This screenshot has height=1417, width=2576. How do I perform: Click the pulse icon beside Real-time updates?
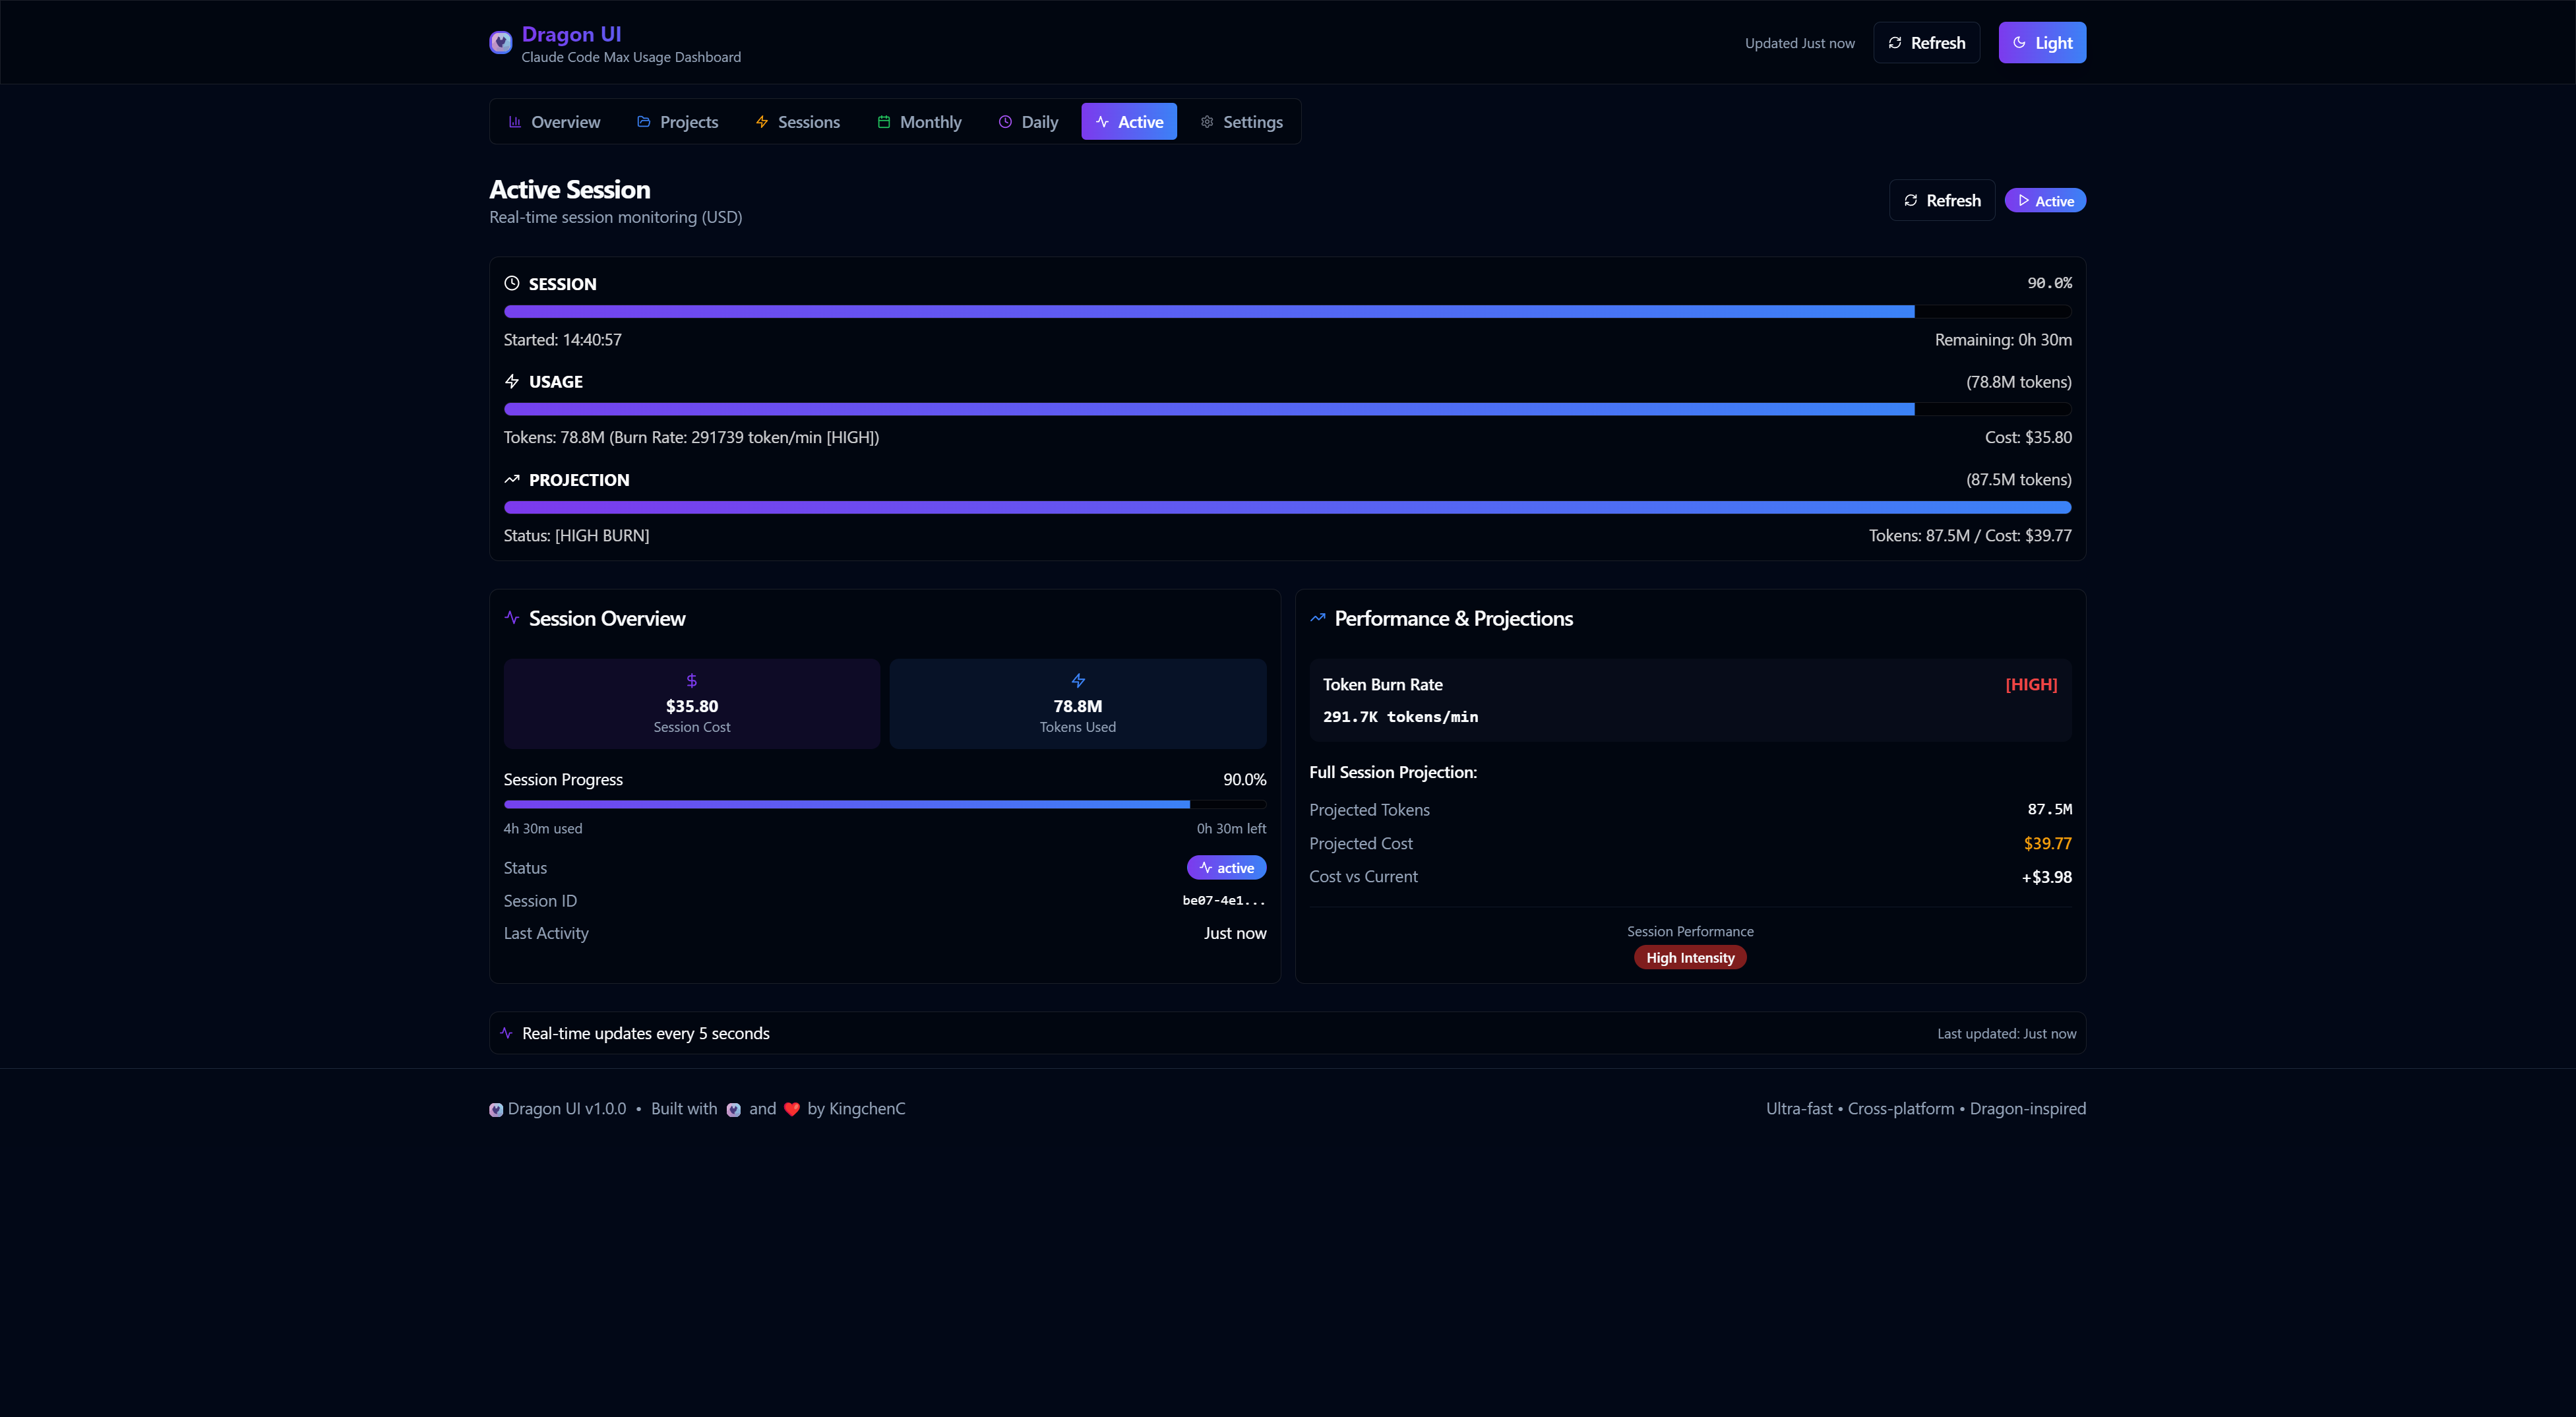(x=506, y=1033)
